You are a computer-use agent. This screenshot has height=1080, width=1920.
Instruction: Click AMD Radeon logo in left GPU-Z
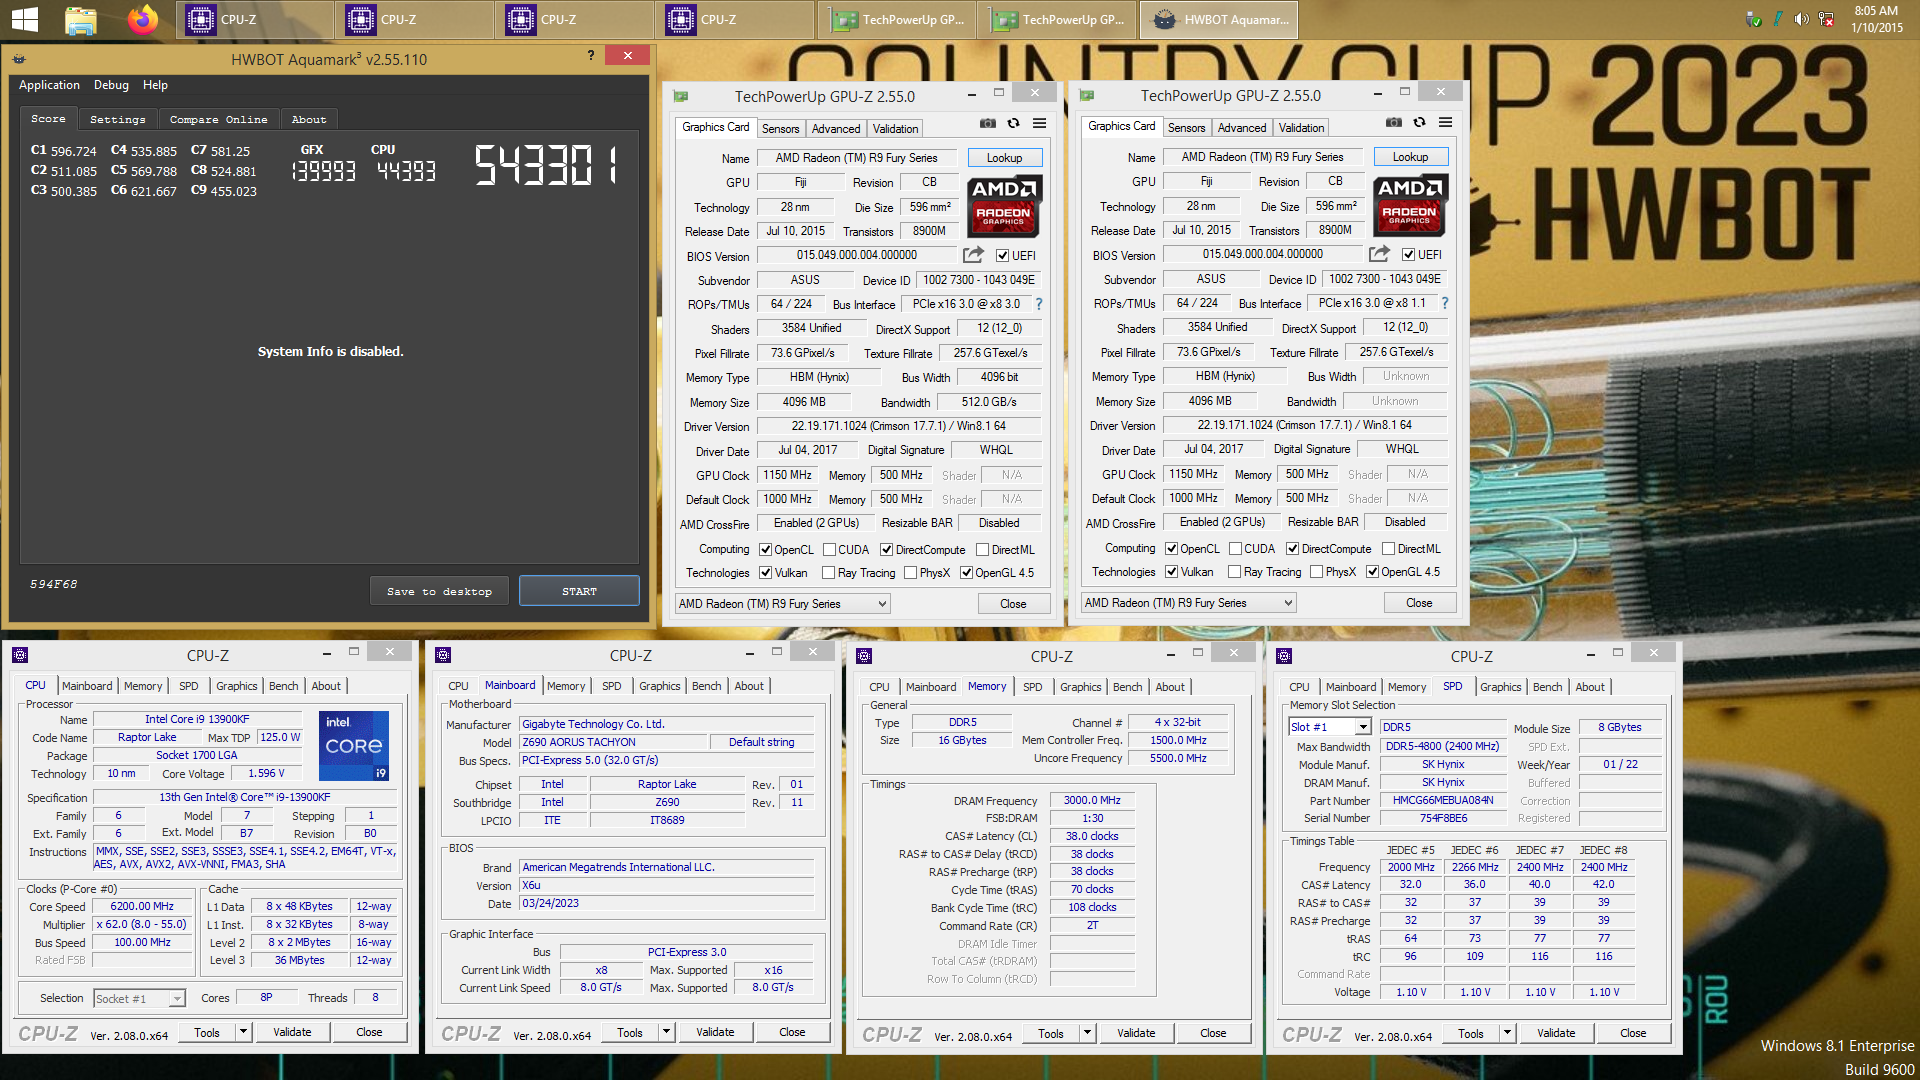tap(1004, 205)
